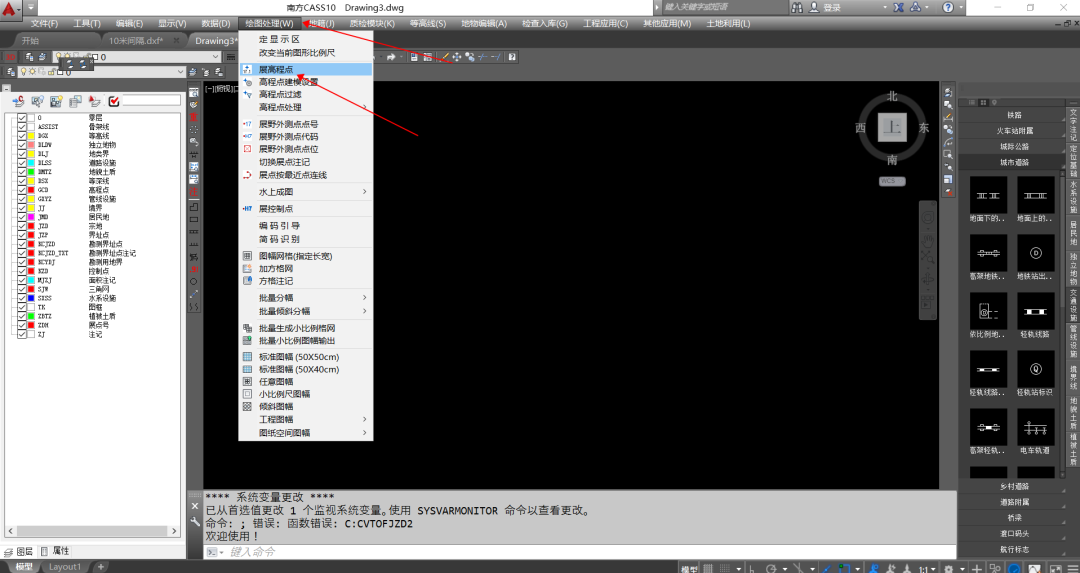Click the DMTZ green color swatch
This screenshot has width=1080, height=573.
click(31, 171)
